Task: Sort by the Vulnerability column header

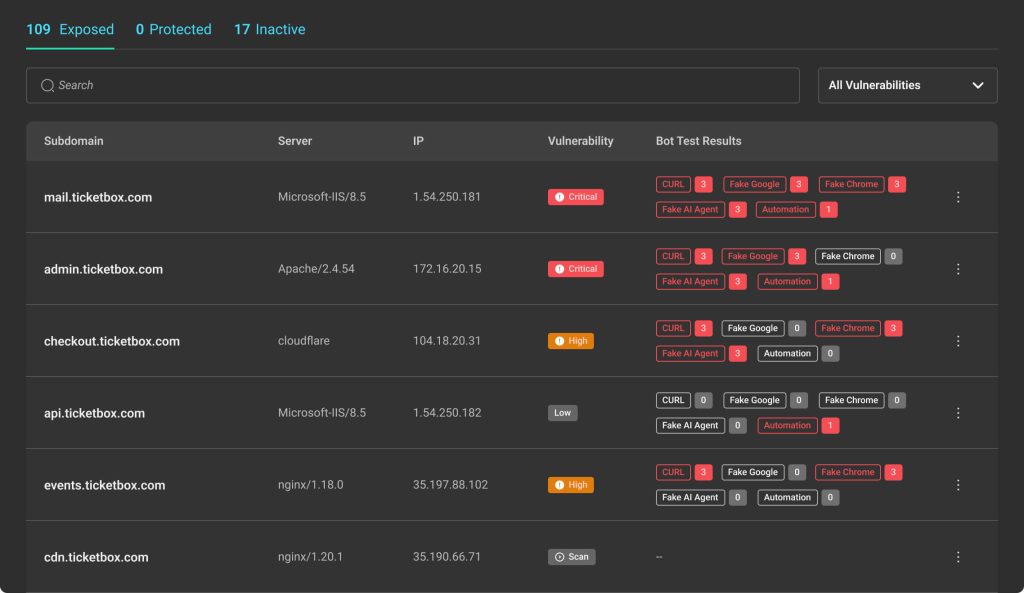Action: 580,141
